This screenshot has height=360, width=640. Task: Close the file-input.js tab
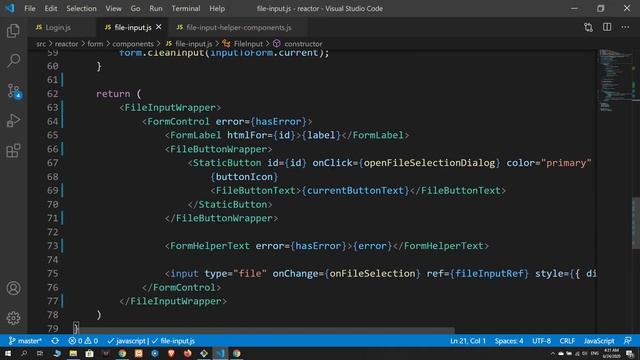tap(159, 27)
